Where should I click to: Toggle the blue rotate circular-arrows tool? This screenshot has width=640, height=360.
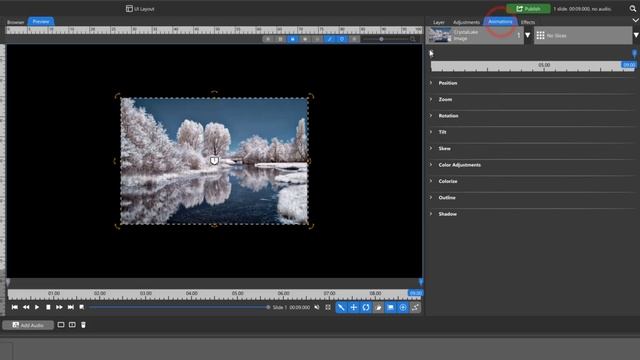click(x=366, y=307)
